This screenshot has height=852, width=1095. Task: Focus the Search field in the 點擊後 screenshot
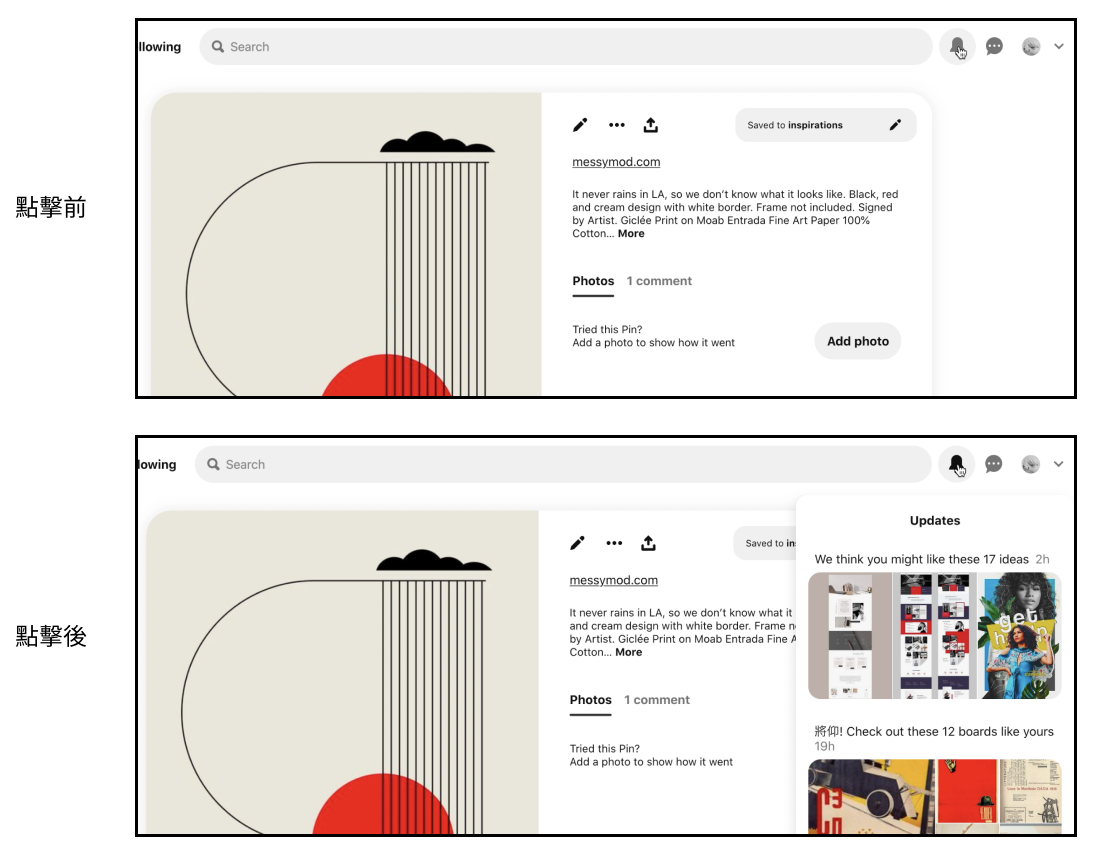pyautogui.click(x=563, y=464)
